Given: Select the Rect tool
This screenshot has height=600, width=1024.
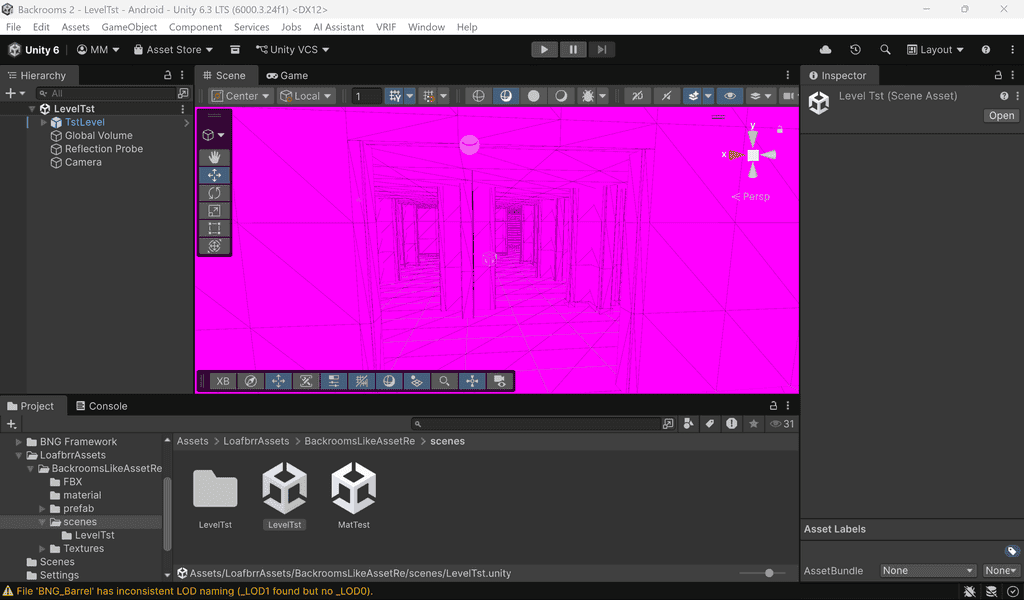Looking at the screenshot, I should point(214,228).
